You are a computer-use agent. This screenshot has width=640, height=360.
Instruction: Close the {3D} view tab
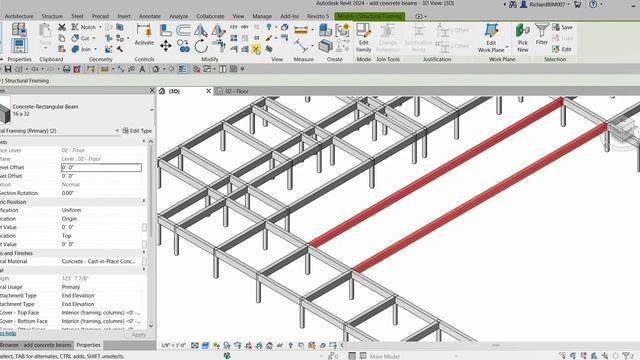coord(209,91)
